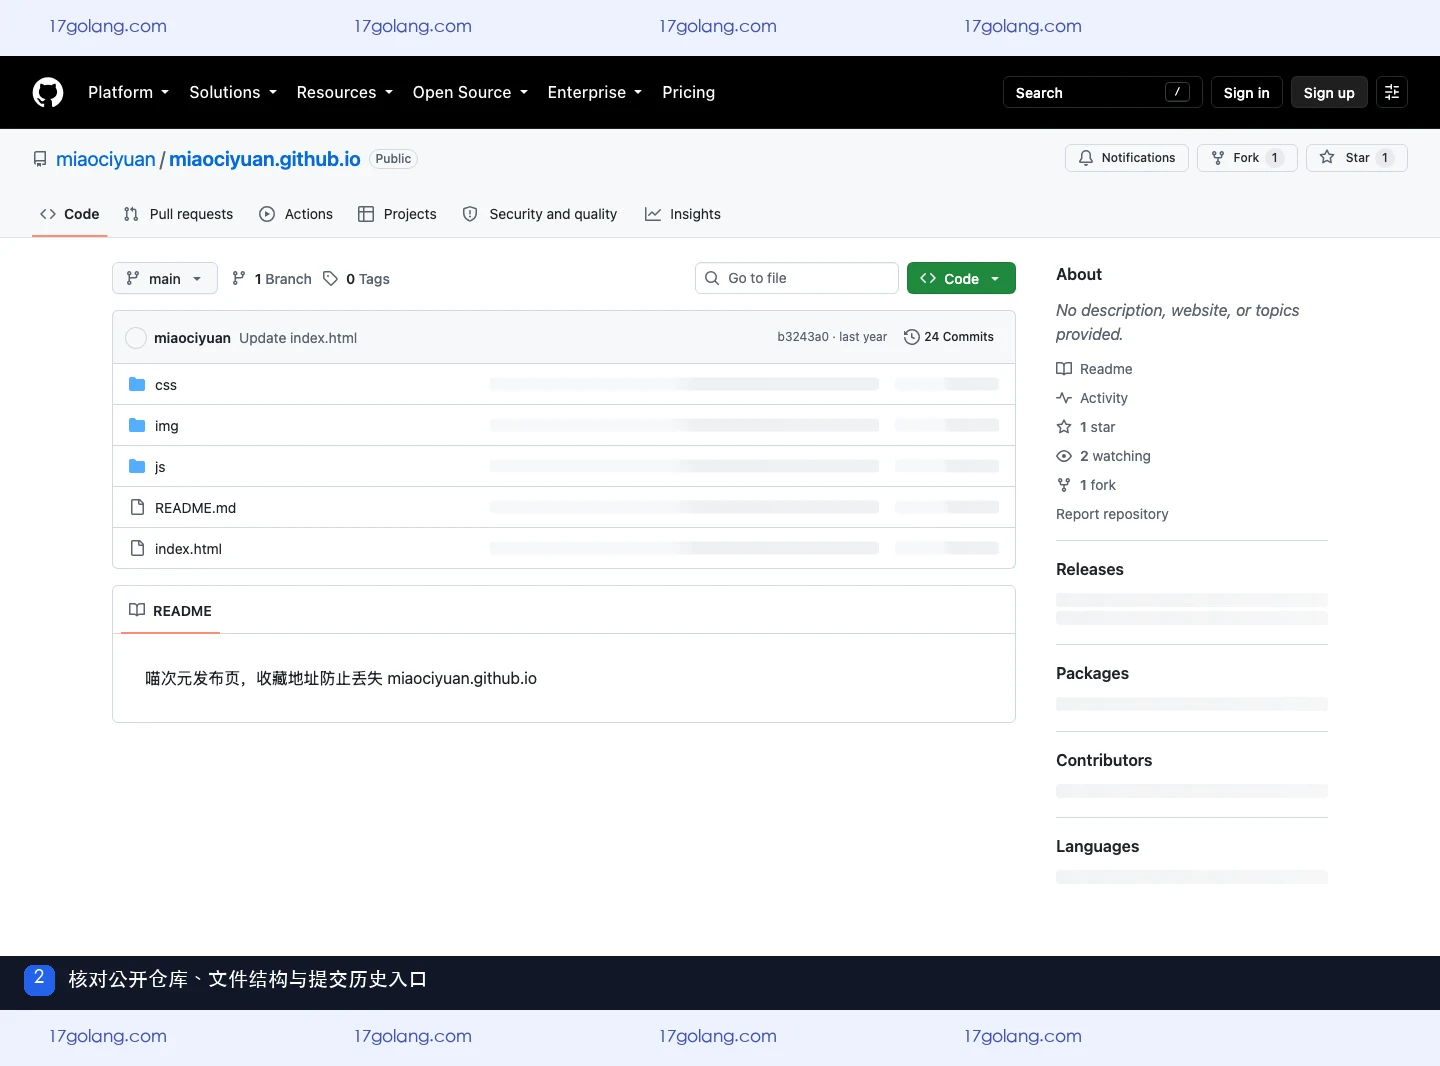Open the 24 Commits history link

tap(949, 337)
